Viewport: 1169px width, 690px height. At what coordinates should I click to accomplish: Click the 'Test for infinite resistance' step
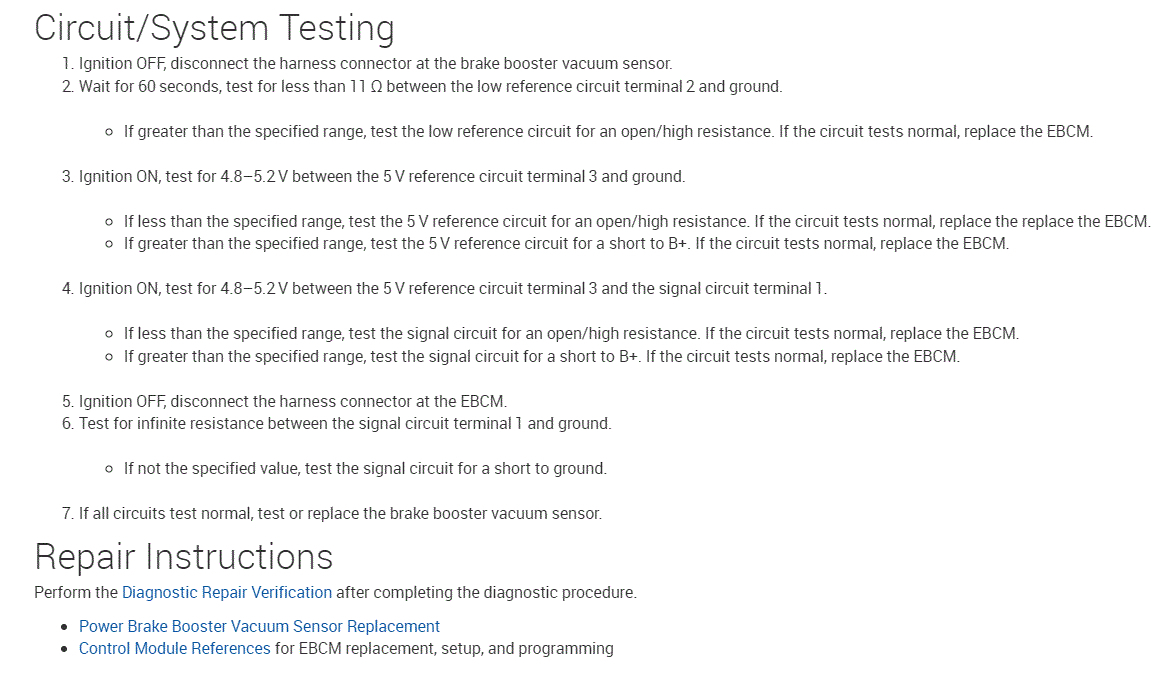tap(344, 423)
